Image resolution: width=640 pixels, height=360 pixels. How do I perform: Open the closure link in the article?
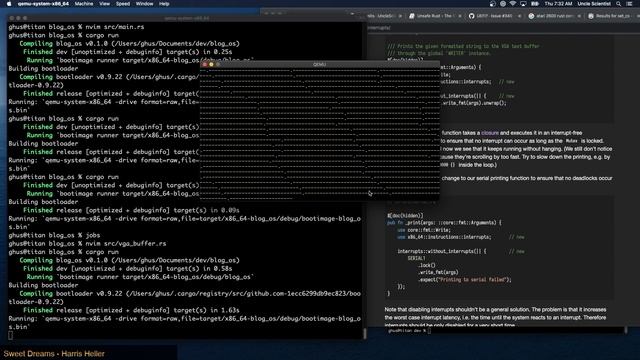(490, 133)
